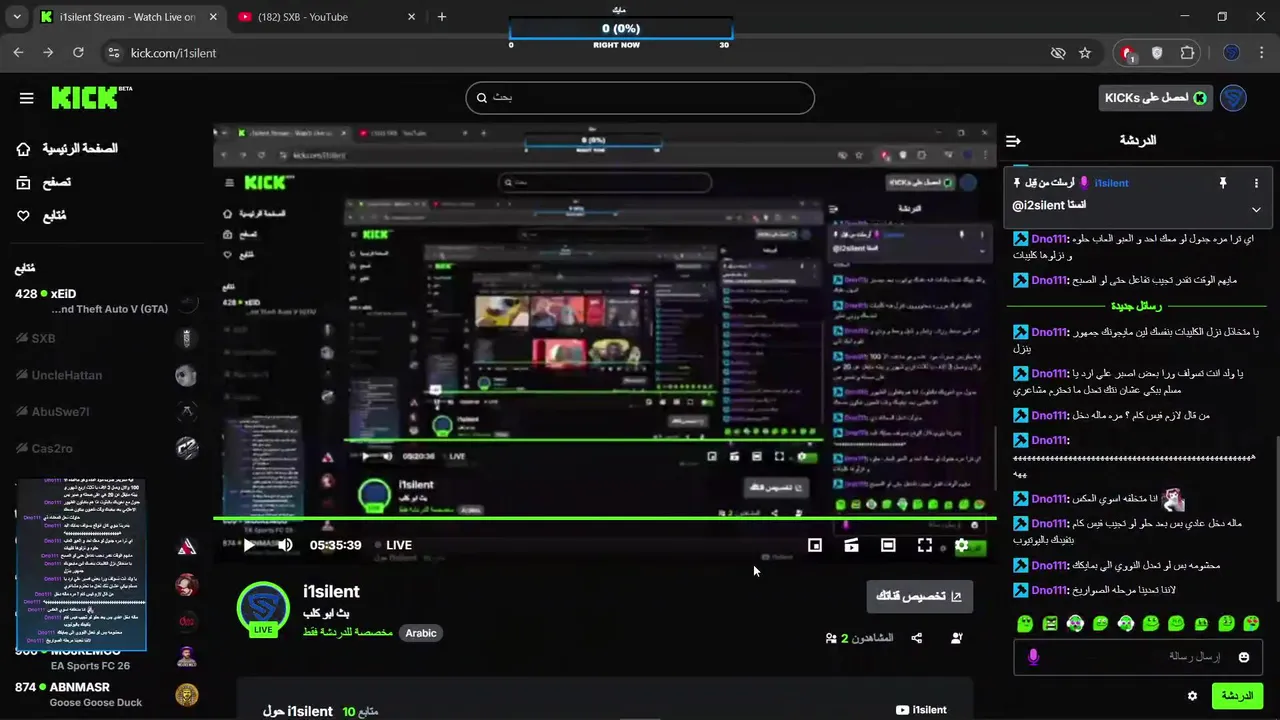Select the Arabic language tag

(421, 633)
